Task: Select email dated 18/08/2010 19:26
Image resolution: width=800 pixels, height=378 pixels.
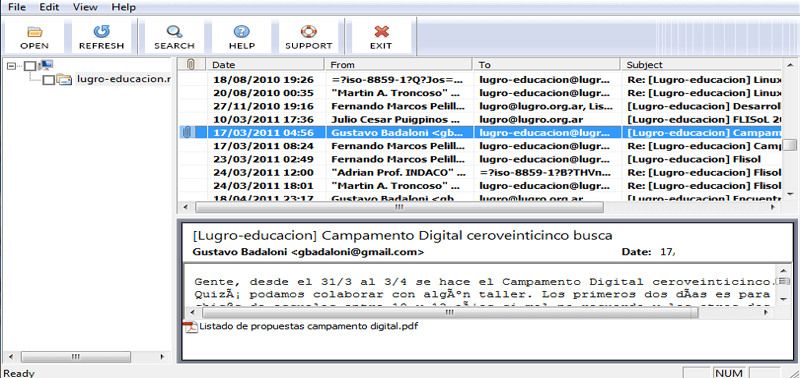Action: (x=480, y=80)
